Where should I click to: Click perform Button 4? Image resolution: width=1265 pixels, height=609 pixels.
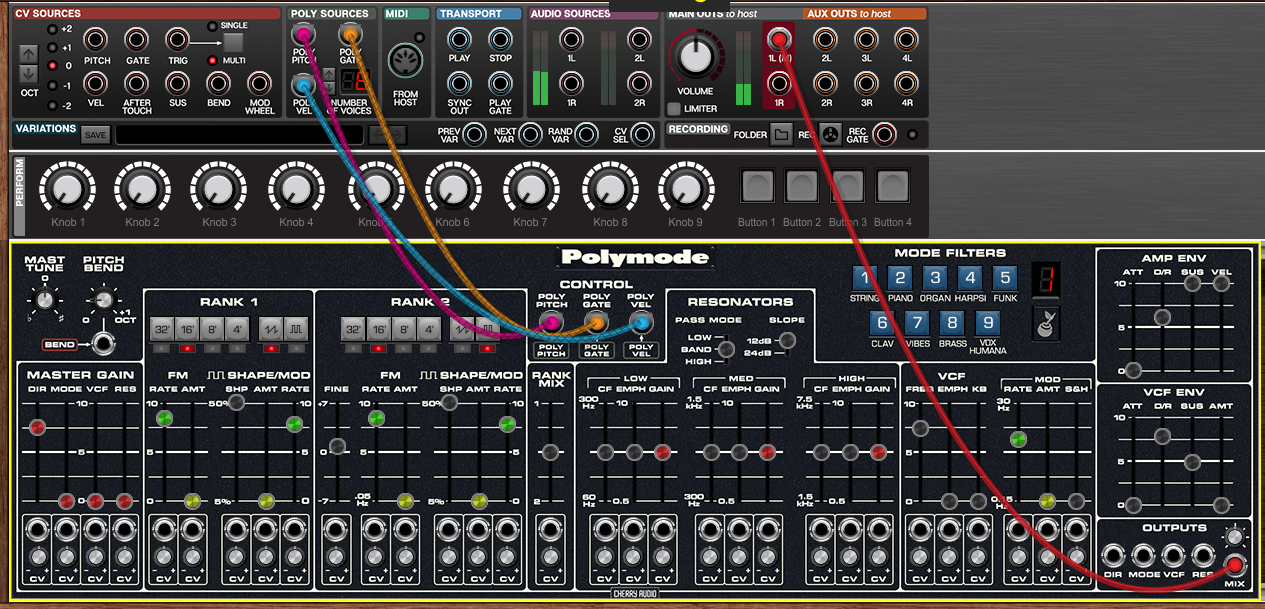click(x=893, y=186)
